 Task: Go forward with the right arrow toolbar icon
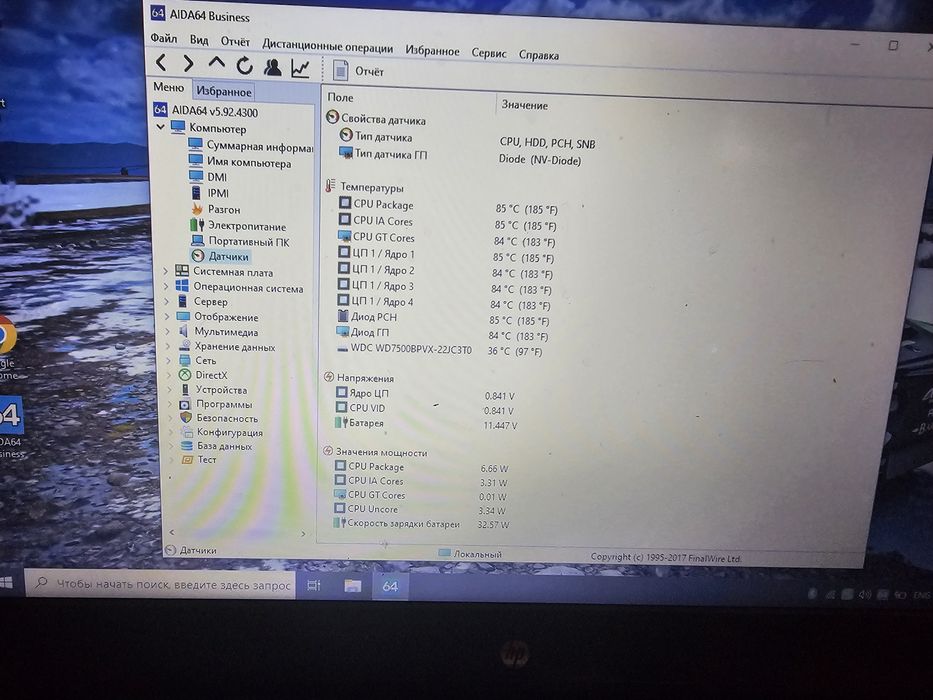tap(189, 63)
